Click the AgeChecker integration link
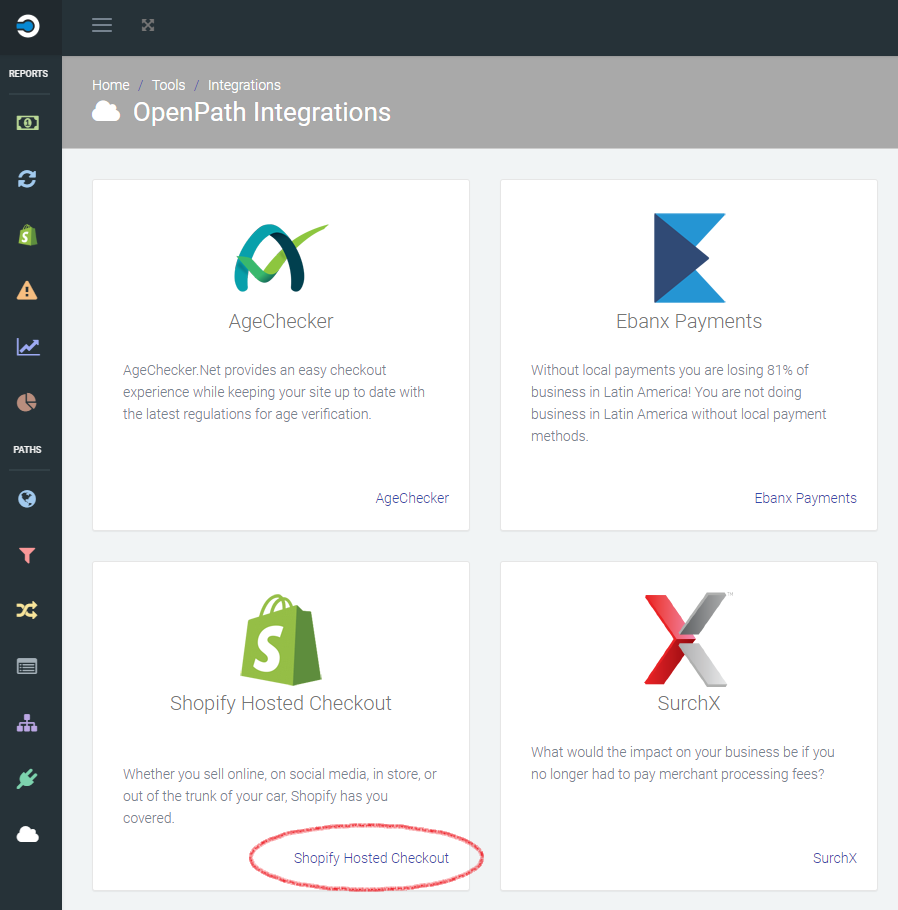The image size is (898, 910). [x=412, y=497]
